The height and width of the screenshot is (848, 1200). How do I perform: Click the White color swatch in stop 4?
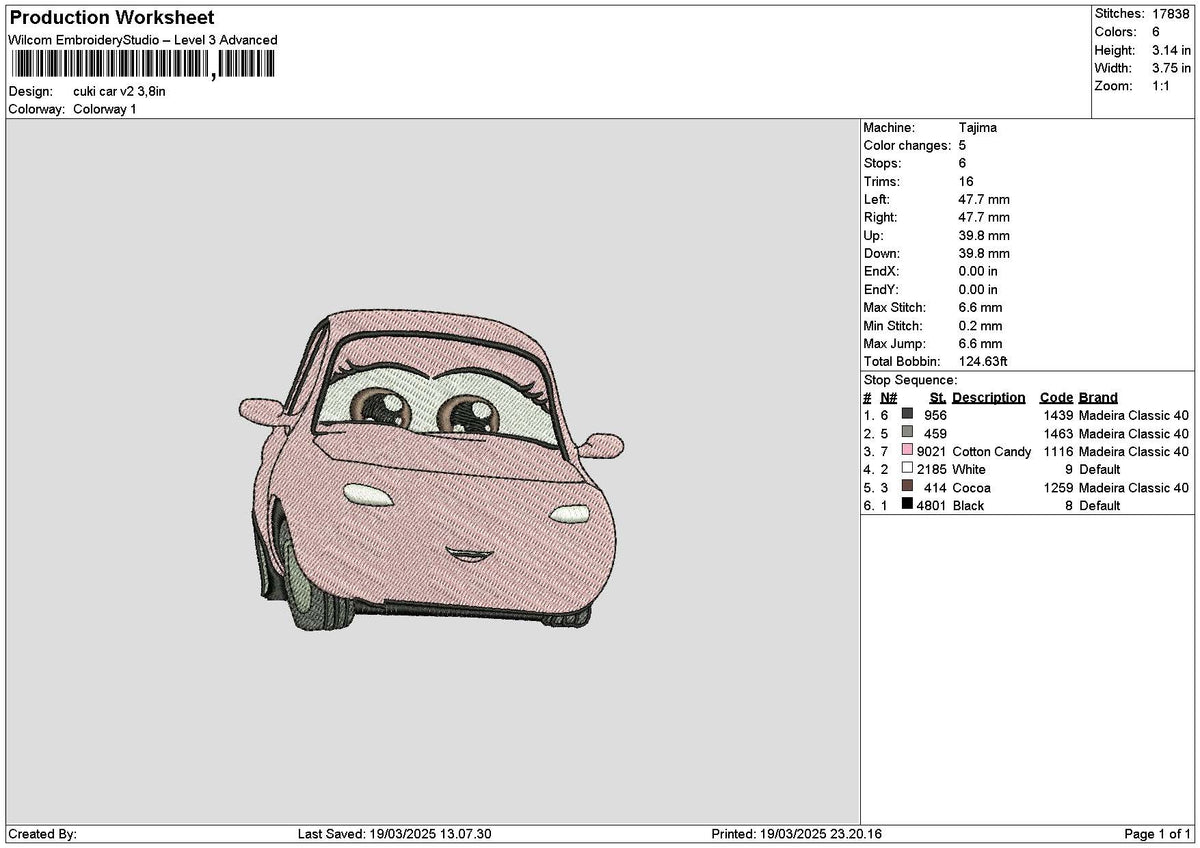tap(907, 468)
